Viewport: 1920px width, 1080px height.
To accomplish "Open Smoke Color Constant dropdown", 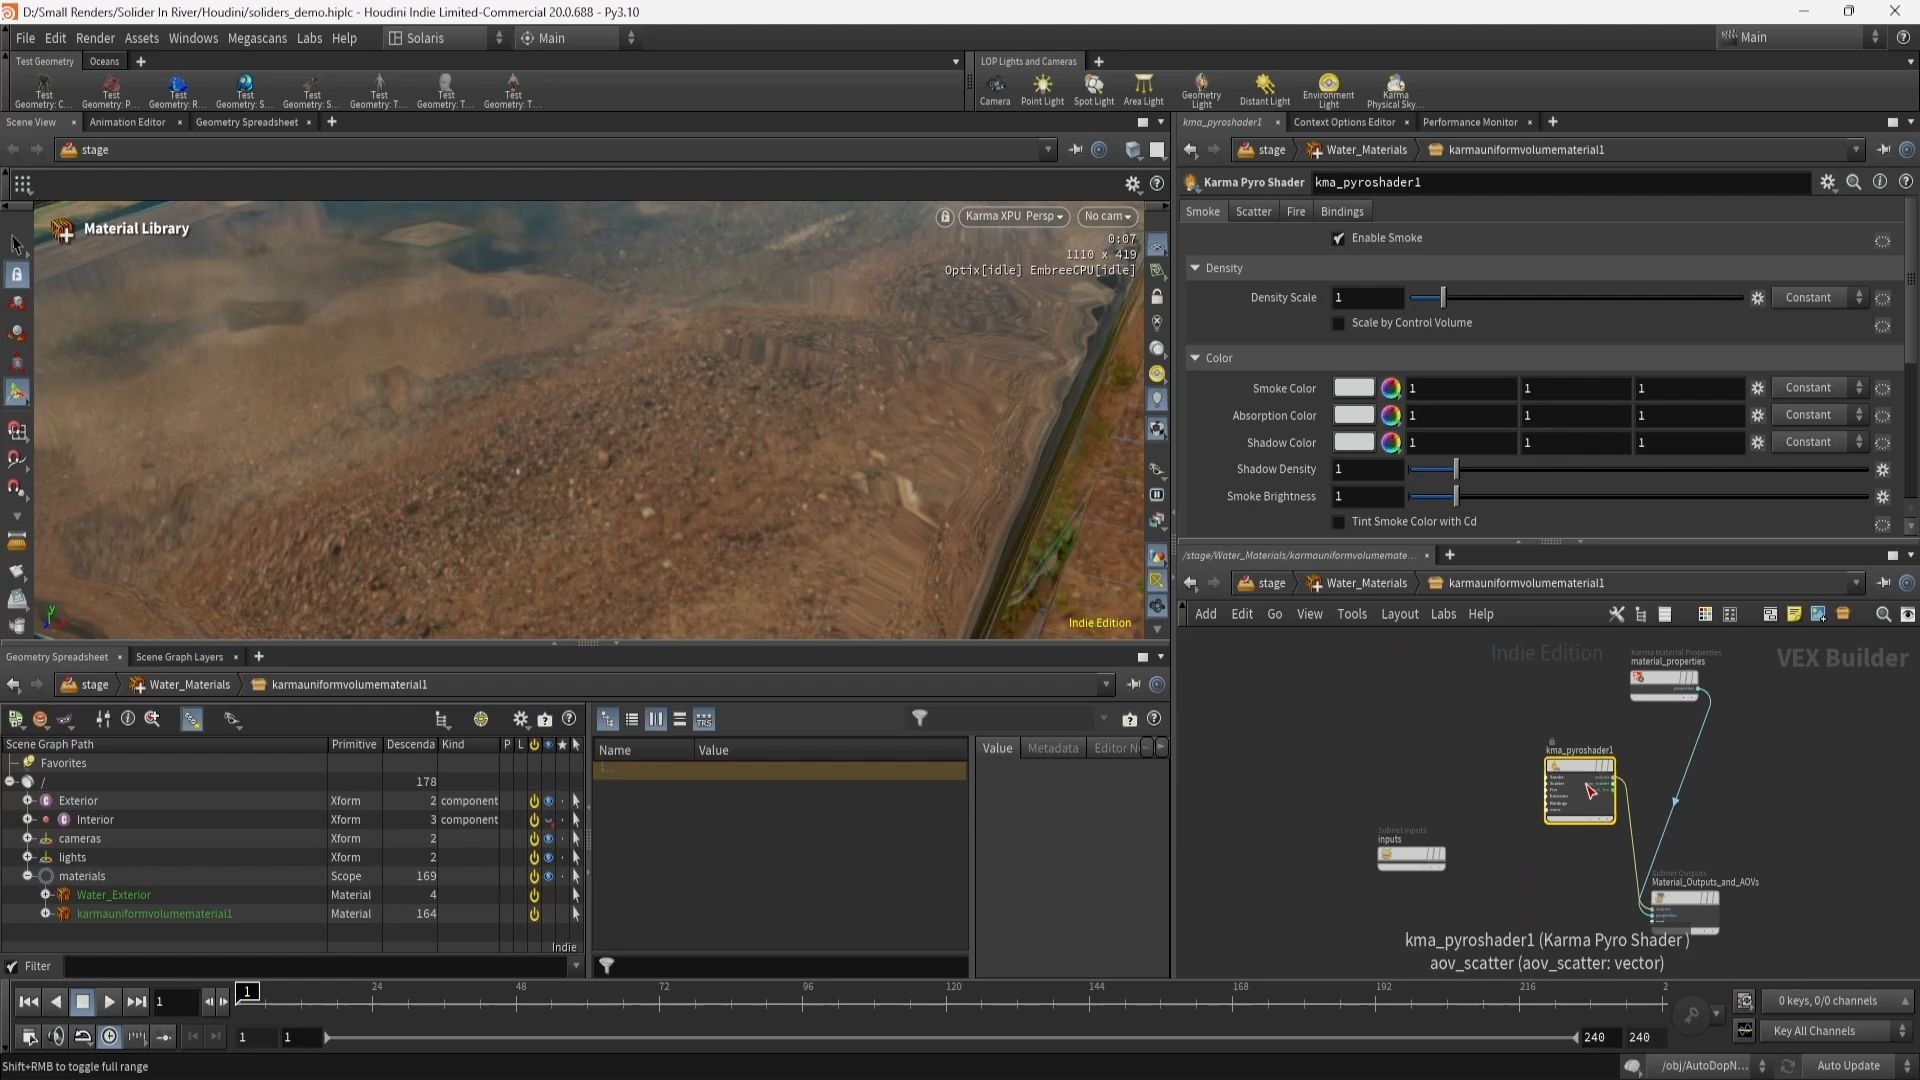I will click(x=1819, y=388).
